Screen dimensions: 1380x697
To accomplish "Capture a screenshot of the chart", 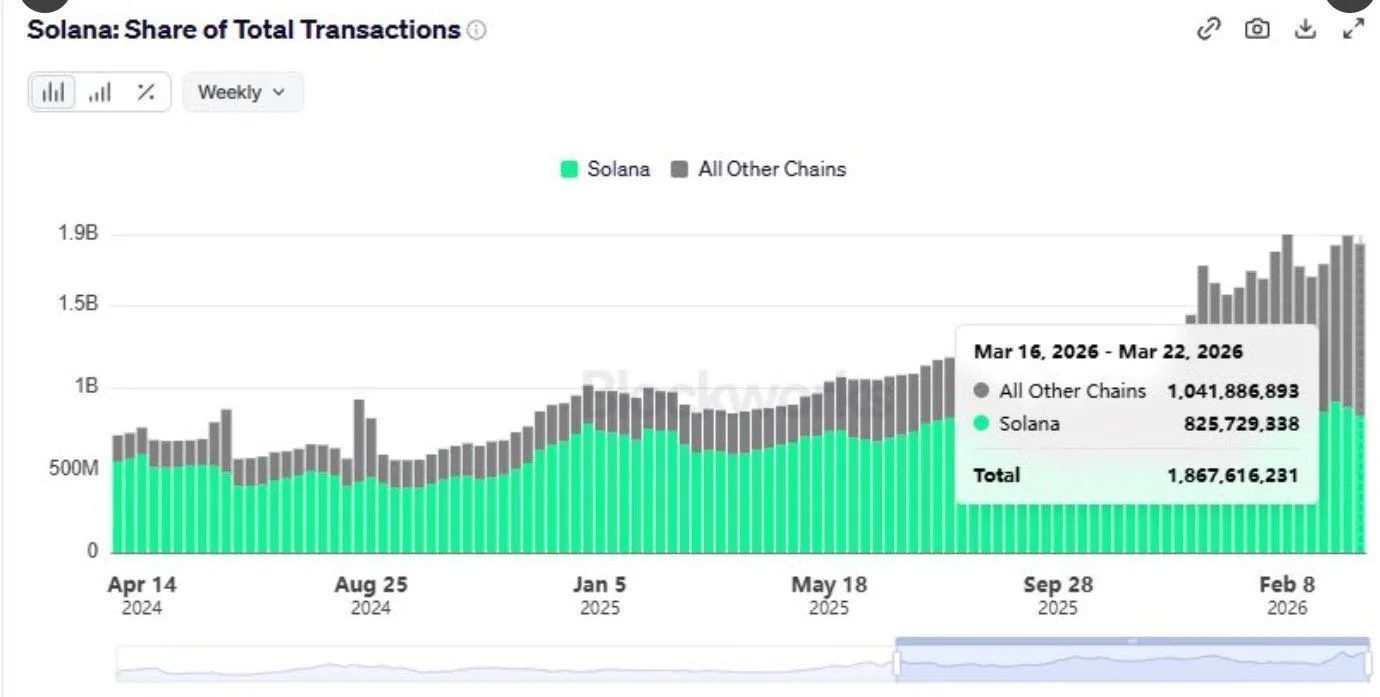I will pos(1256,29).
